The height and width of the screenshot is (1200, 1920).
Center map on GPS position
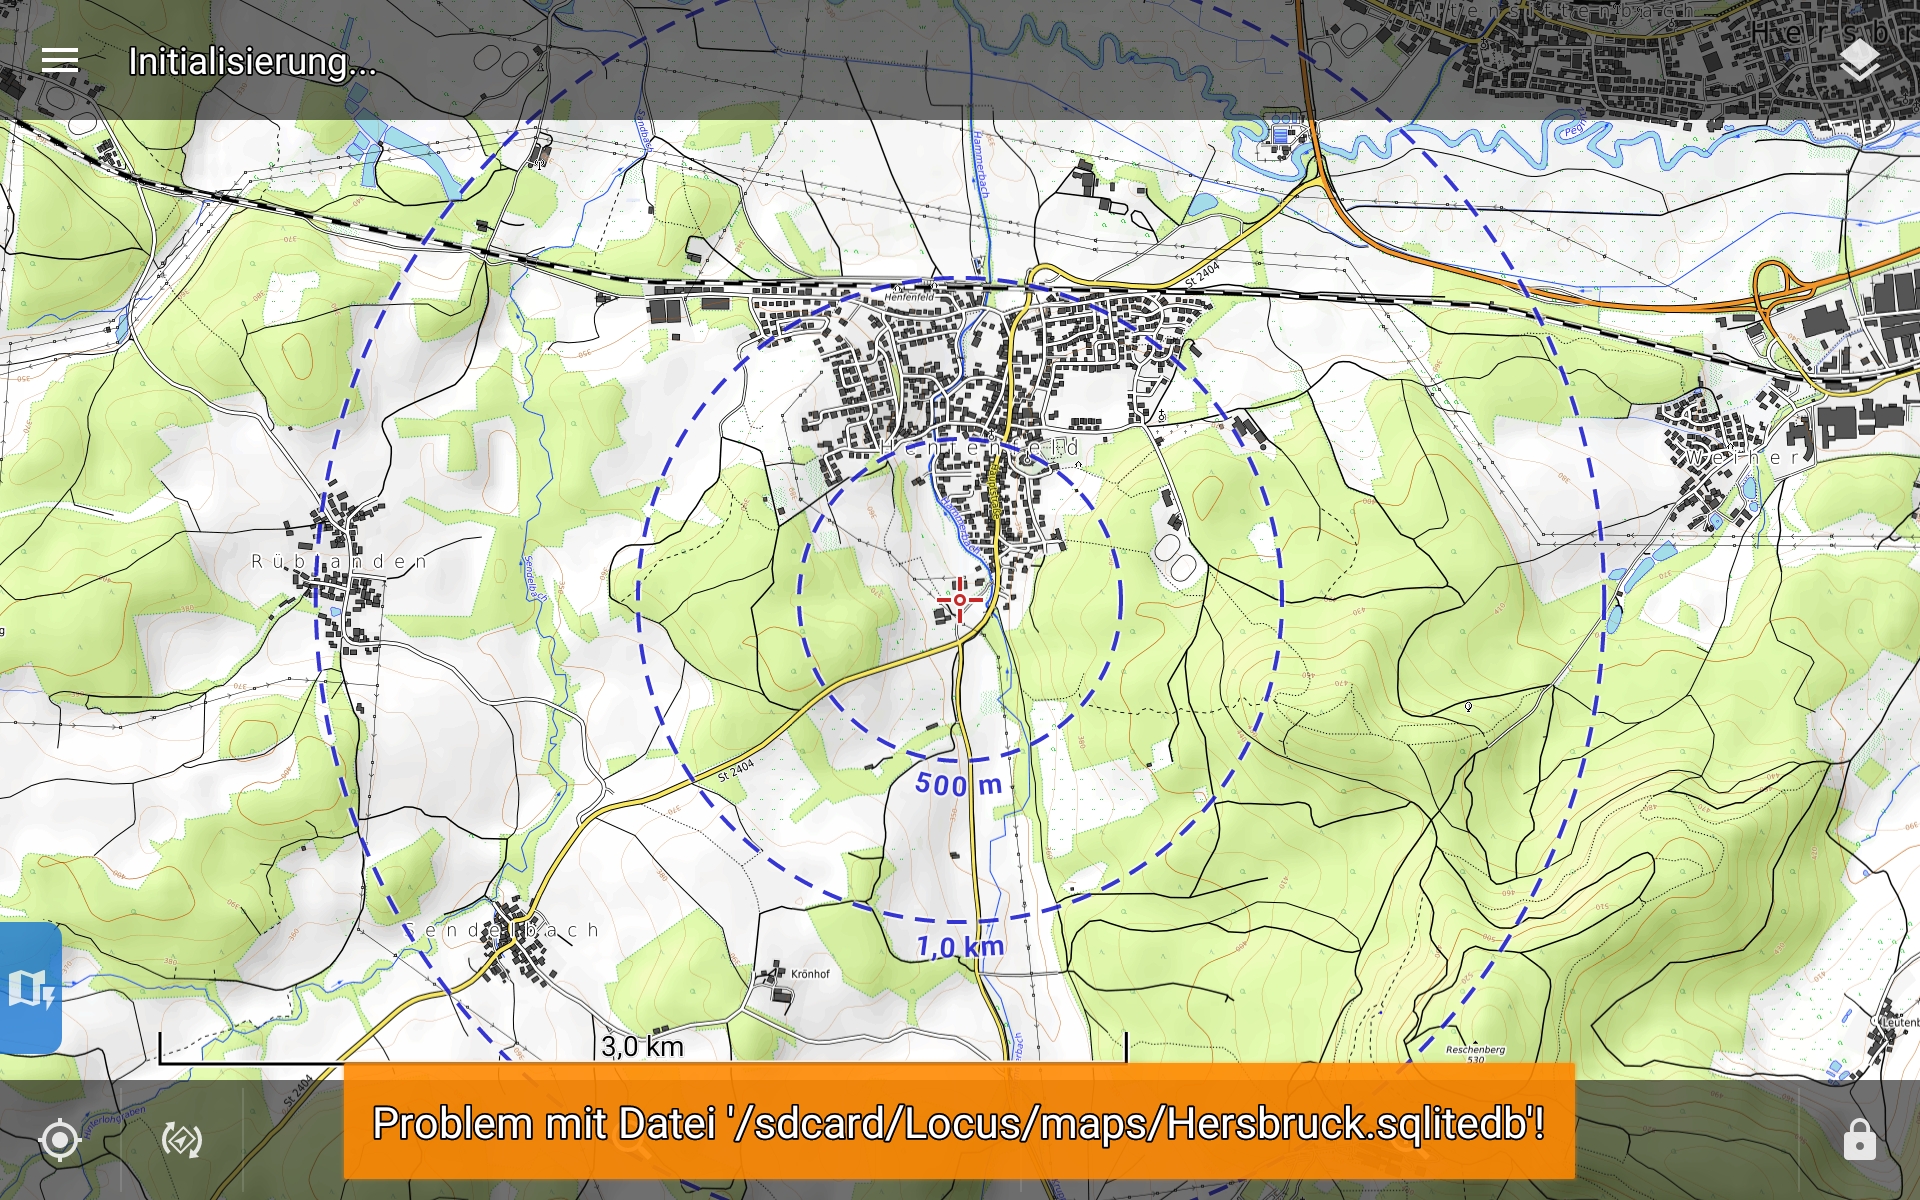coord(60,1140)
